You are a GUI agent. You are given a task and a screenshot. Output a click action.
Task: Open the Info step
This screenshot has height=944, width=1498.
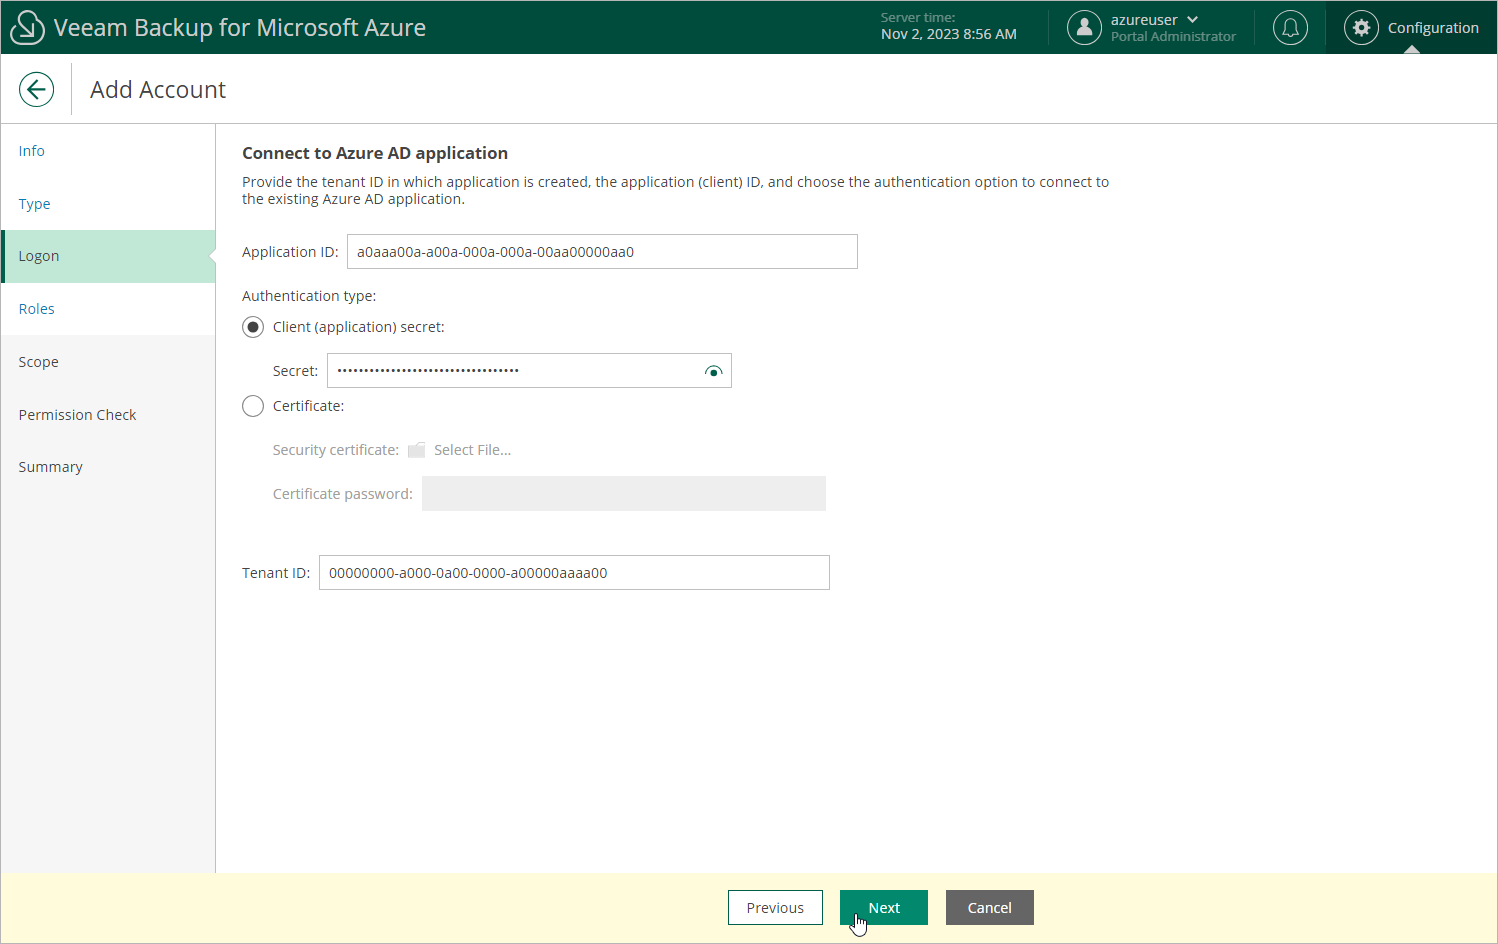108,151
